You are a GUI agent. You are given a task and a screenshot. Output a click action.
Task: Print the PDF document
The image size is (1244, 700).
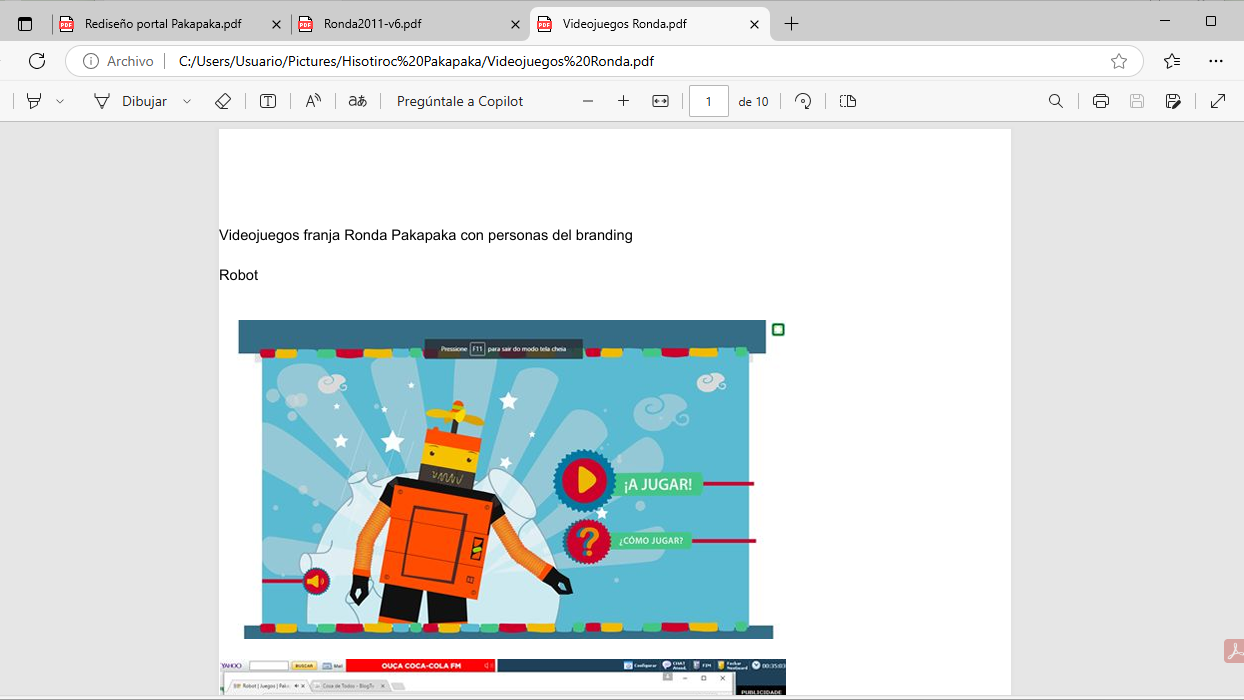pyautogui.click(x=1101, y=101)
